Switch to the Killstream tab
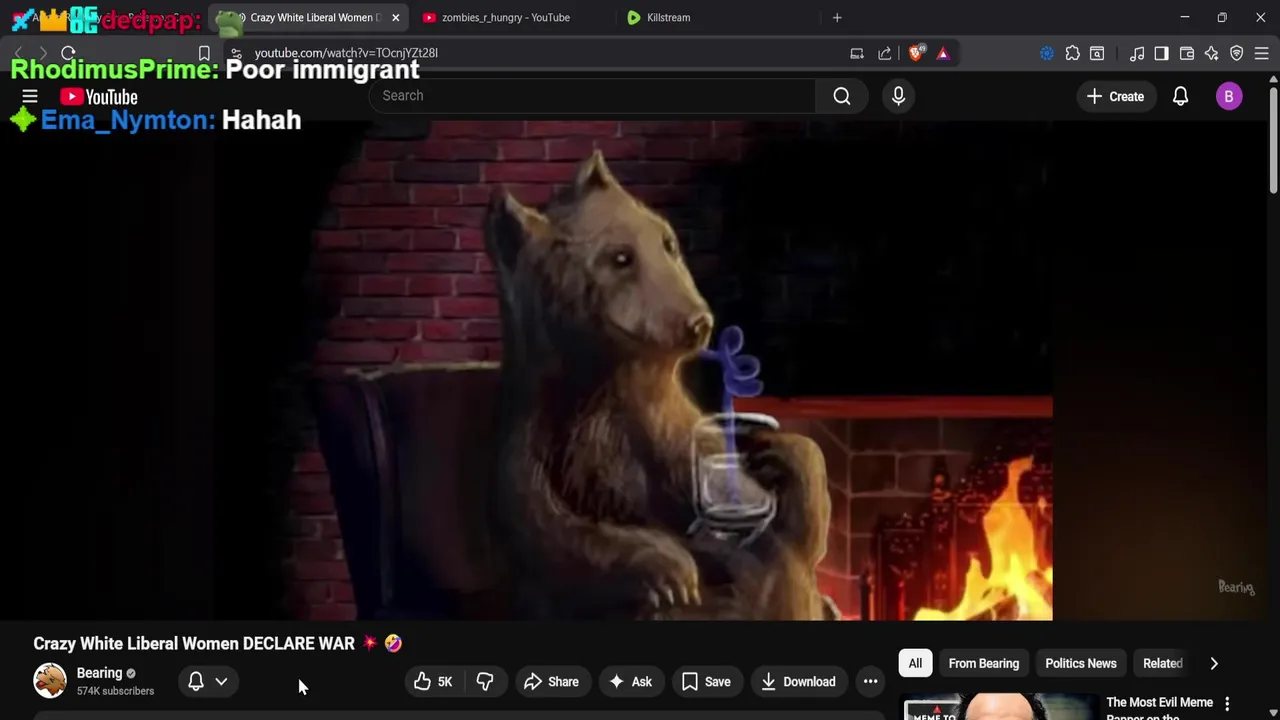 [668, 17]
